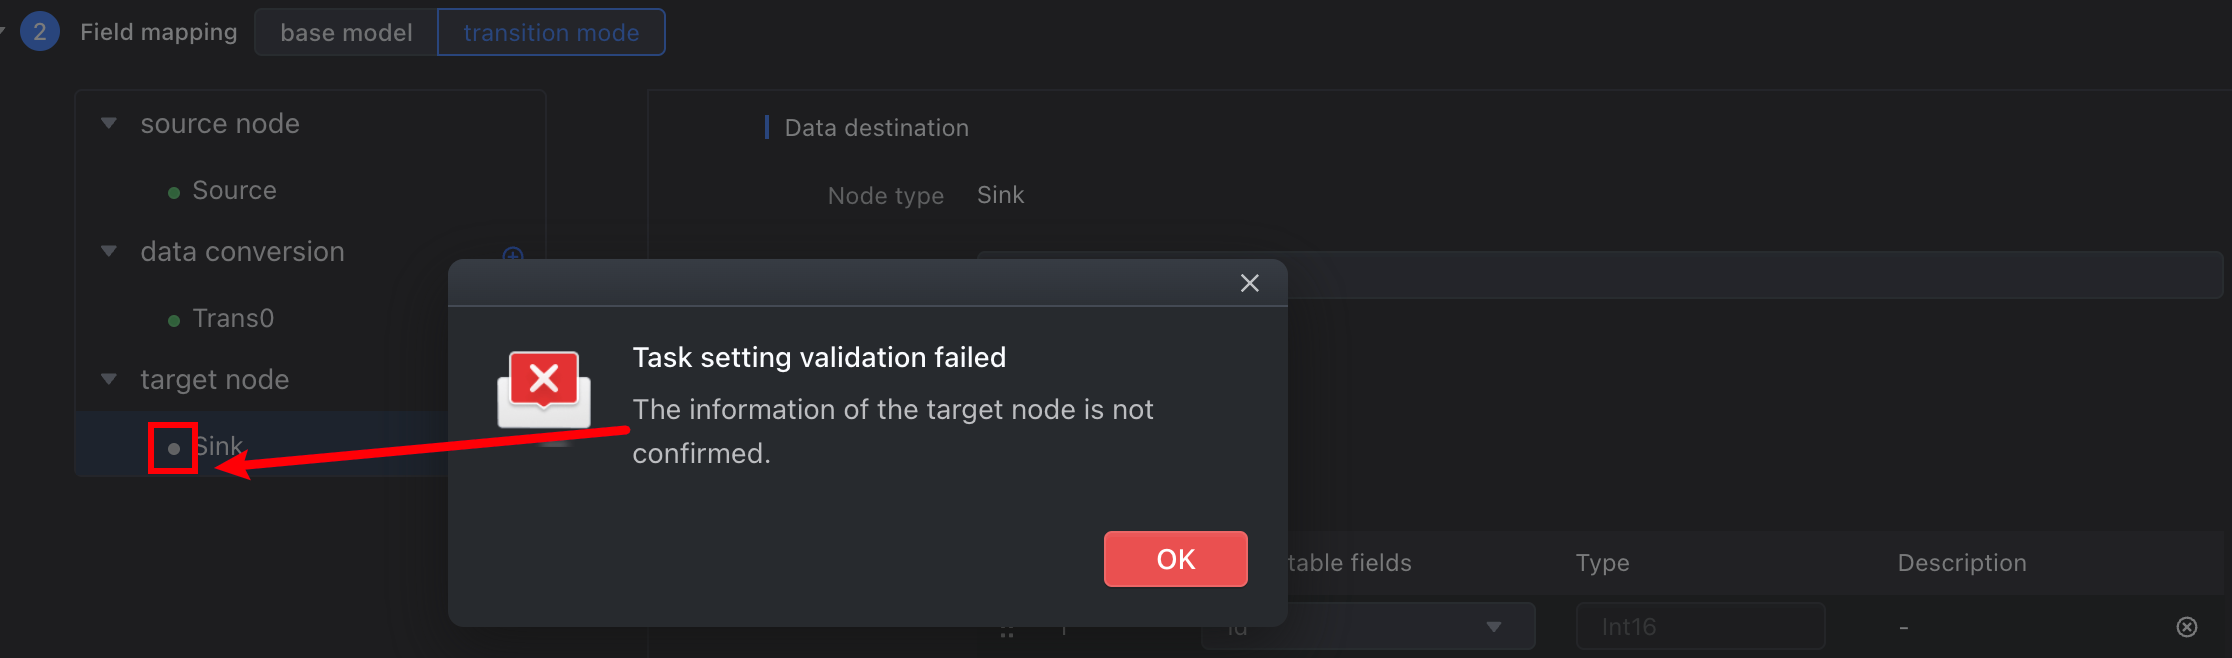
Task: Click the grey status dot beside Sink
Action: coord(174,449)
